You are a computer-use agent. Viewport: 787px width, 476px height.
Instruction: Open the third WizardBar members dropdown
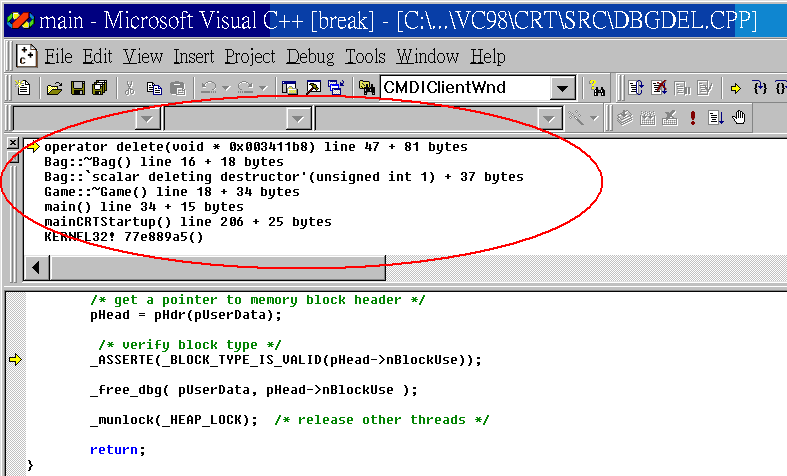(x=549, y=119)
